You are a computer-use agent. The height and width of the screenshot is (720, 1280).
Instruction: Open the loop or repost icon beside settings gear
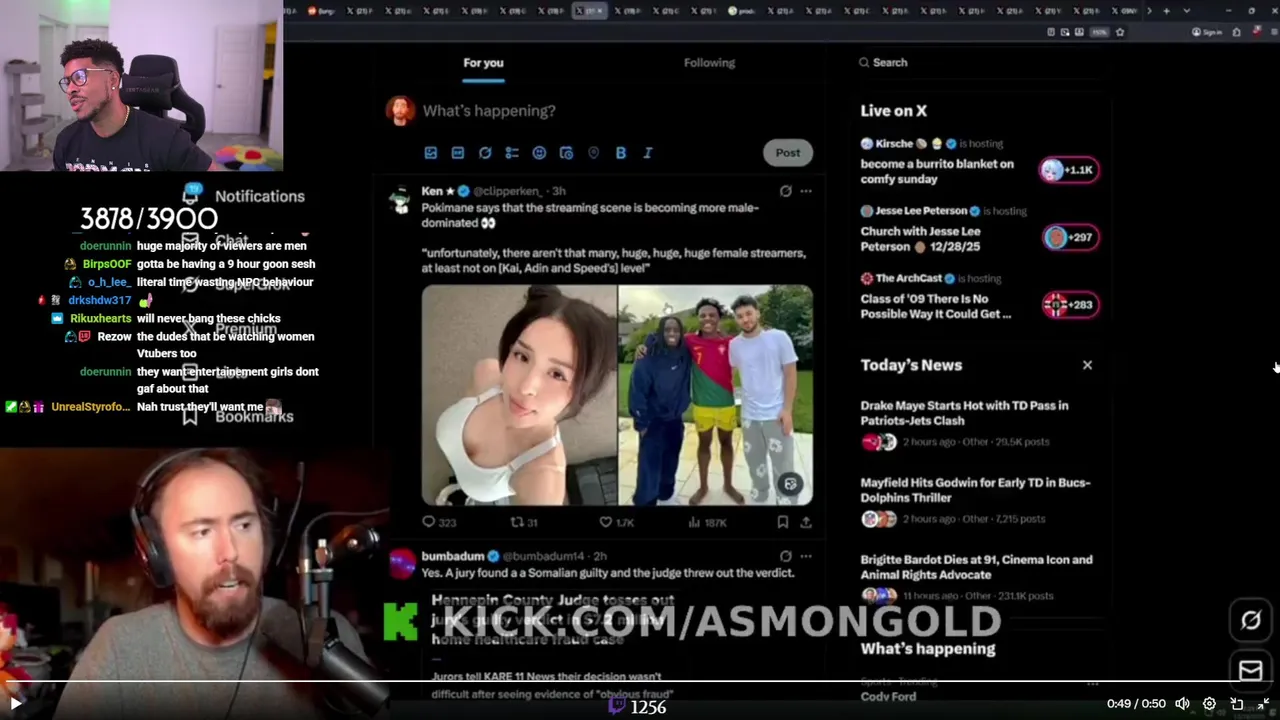pyautogui.click(x=1236, y=704)
